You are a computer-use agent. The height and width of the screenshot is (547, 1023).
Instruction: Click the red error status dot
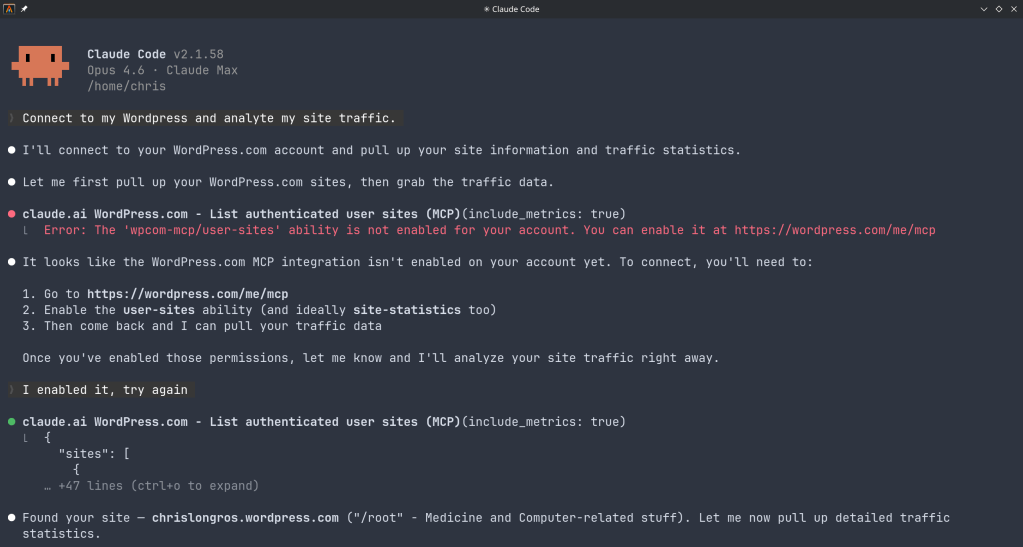12,214
